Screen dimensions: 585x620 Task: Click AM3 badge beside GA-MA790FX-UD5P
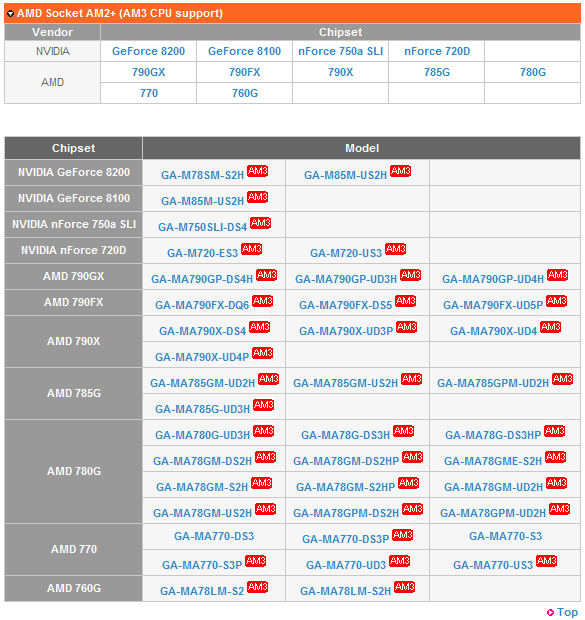point(557,301)
